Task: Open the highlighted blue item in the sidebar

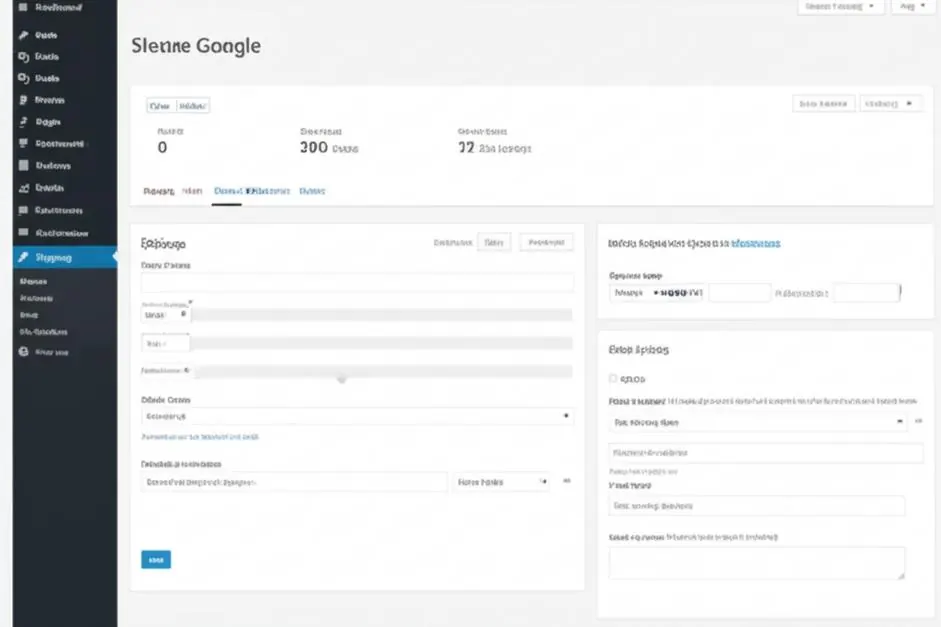Action: click(x=65, y=257)
